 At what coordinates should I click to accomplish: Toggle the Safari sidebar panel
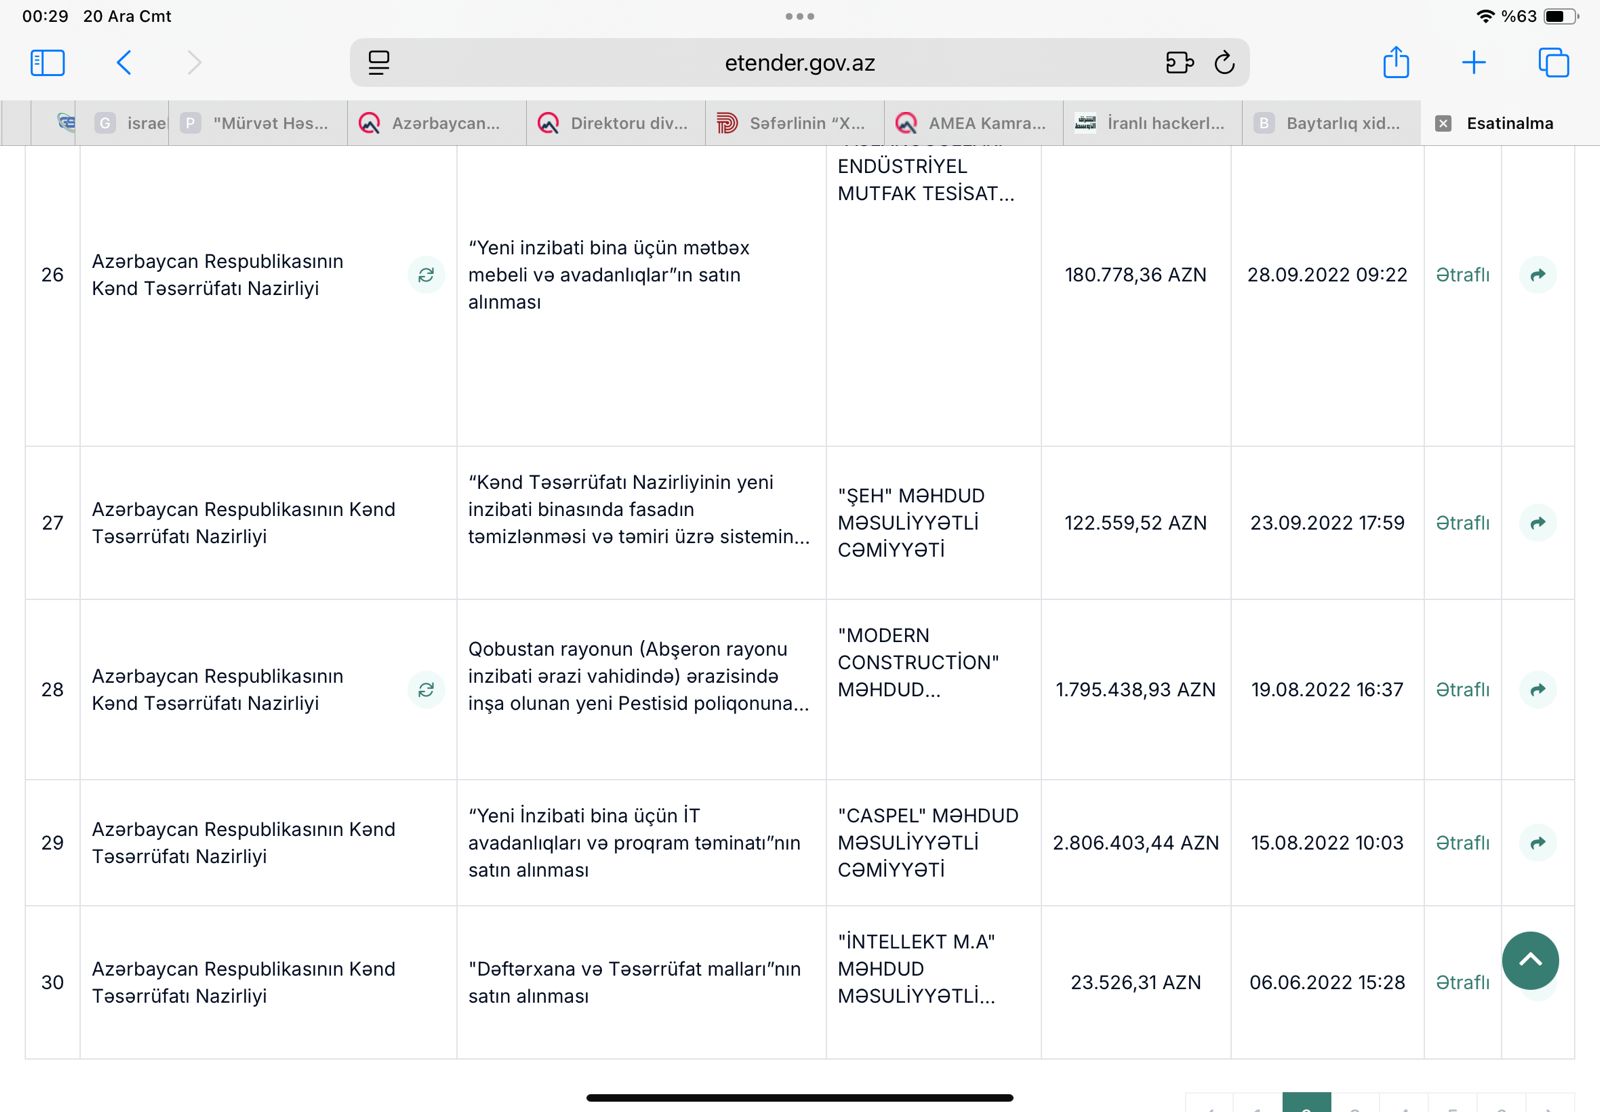point(48,63)
